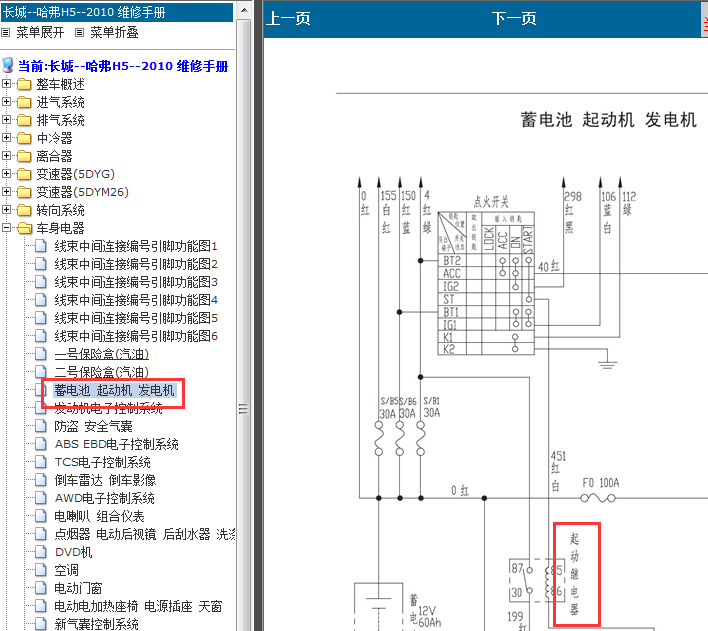Click the 转向系统 folder icon
The image size is (708, 631).
pyautogui.click(x=24, y=210)
